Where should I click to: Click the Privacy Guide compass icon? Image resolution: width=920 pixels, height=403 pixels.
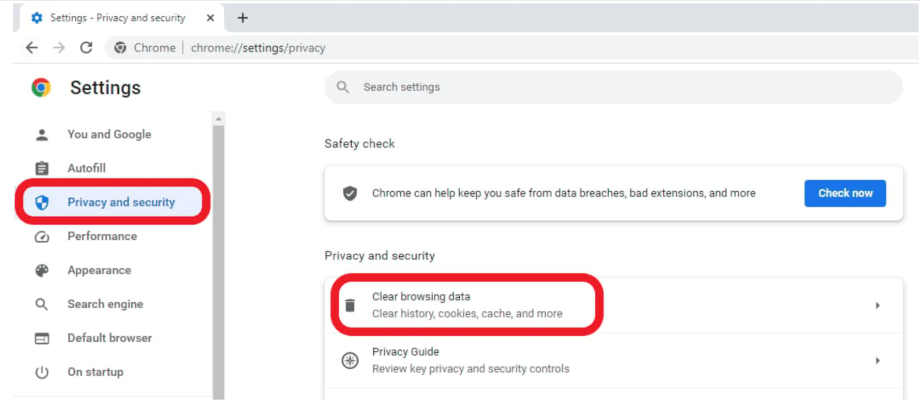(x=350, y=361)
